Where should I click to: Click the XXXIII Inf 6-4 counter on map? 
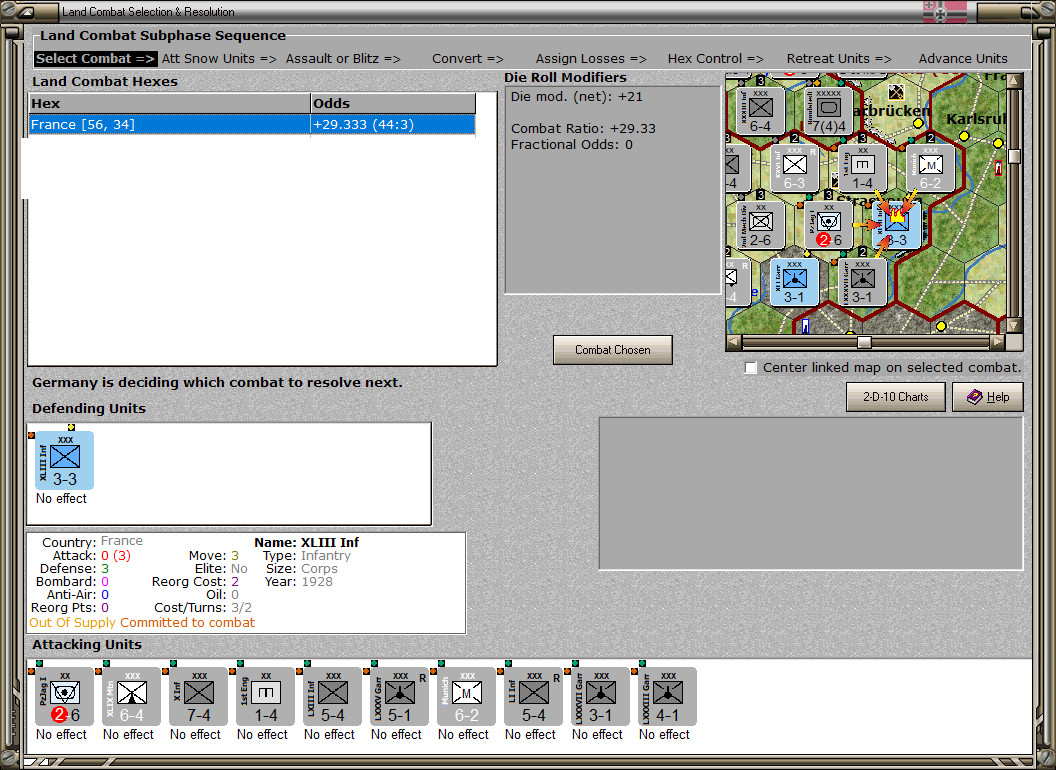[x=760, y=111]
